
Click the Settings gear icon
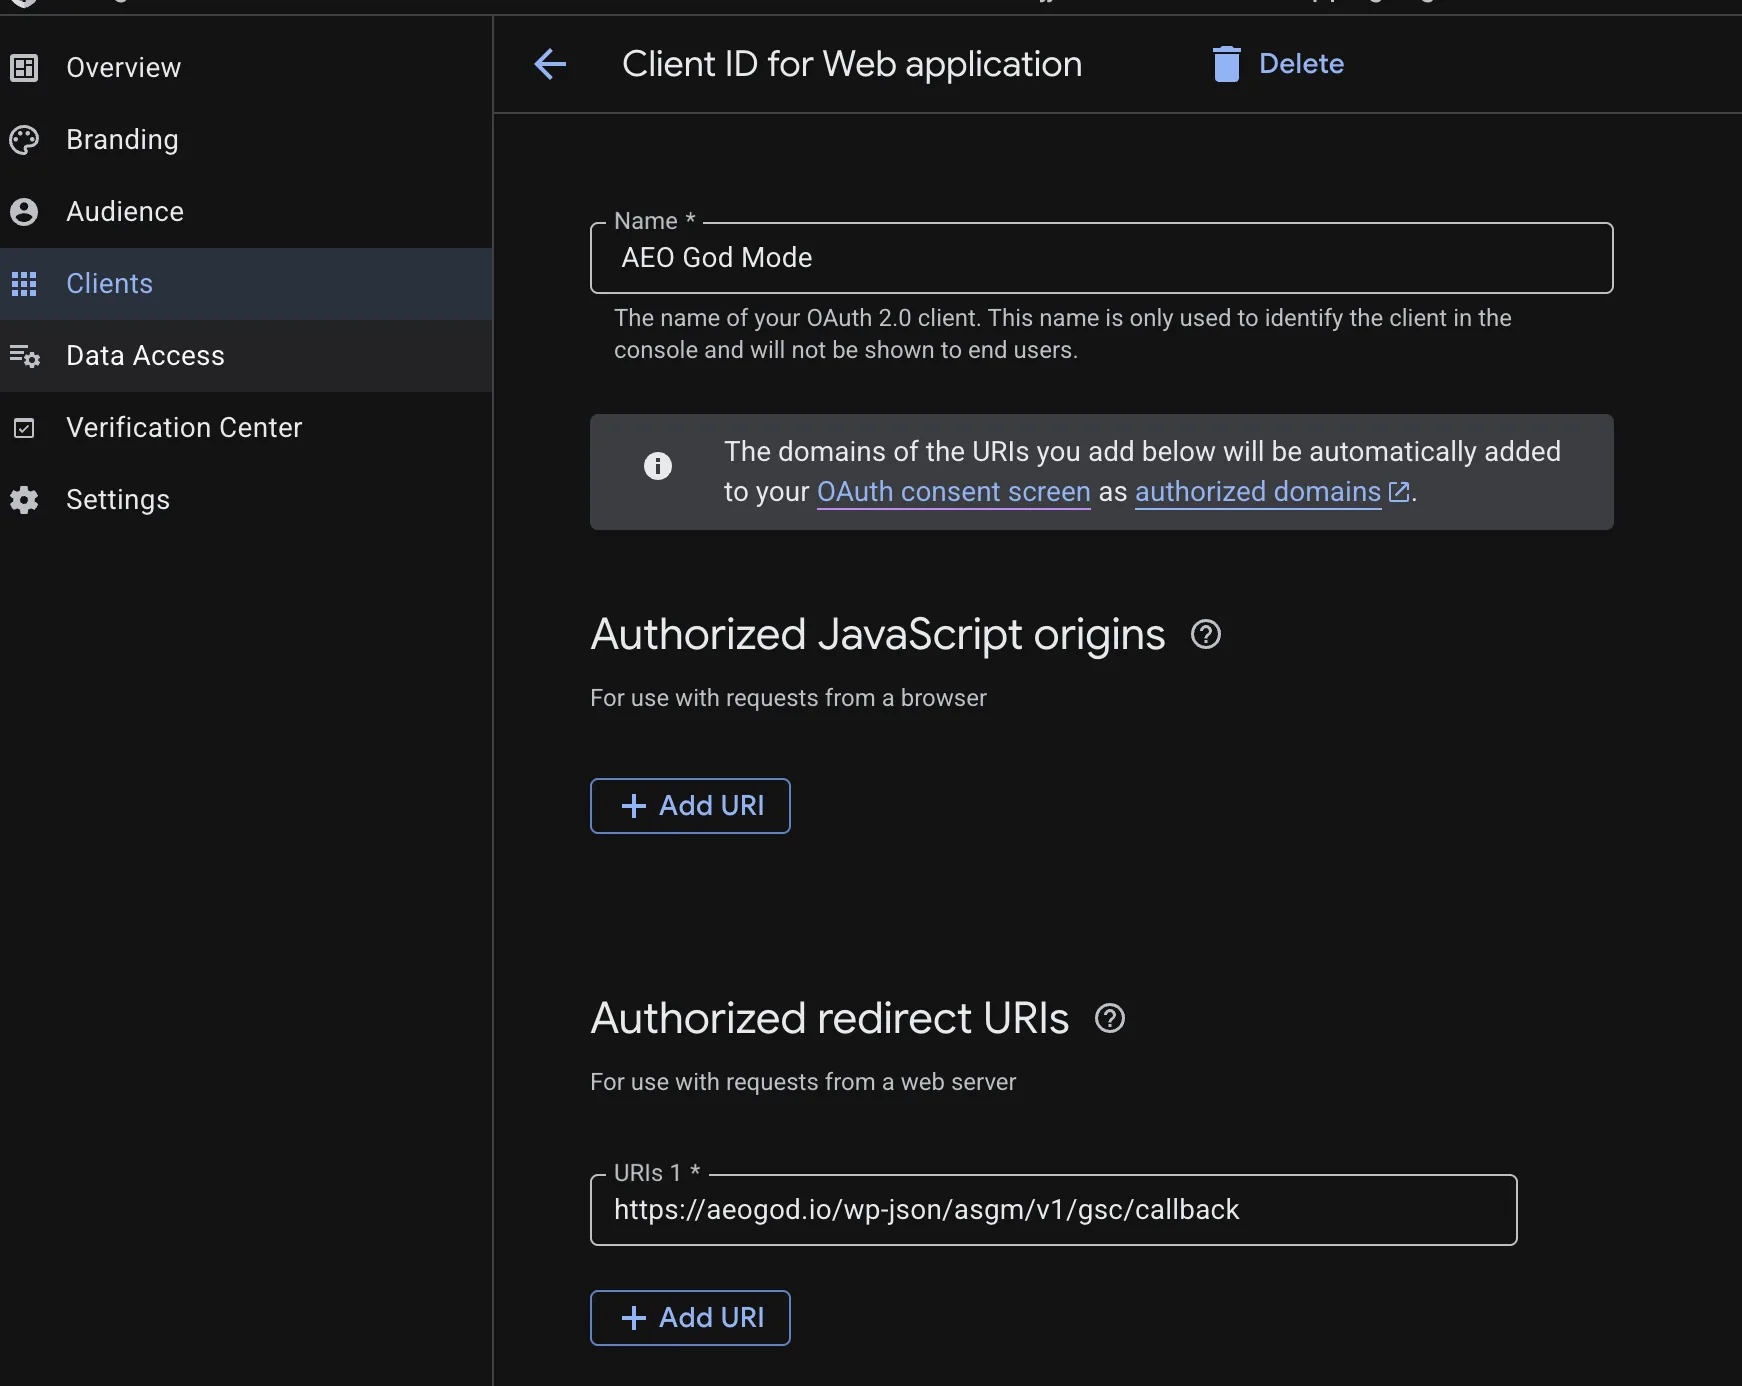[24, 500]
